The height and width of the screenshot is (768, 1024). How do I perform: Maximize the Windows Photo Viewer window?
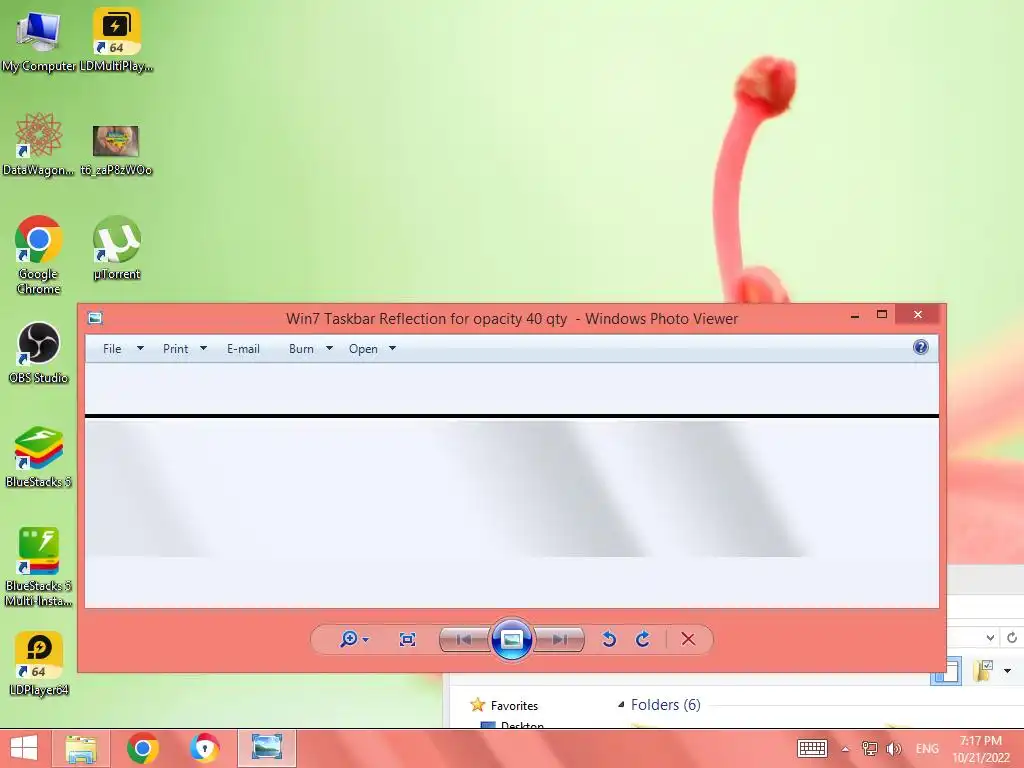[x=882, y=315]
